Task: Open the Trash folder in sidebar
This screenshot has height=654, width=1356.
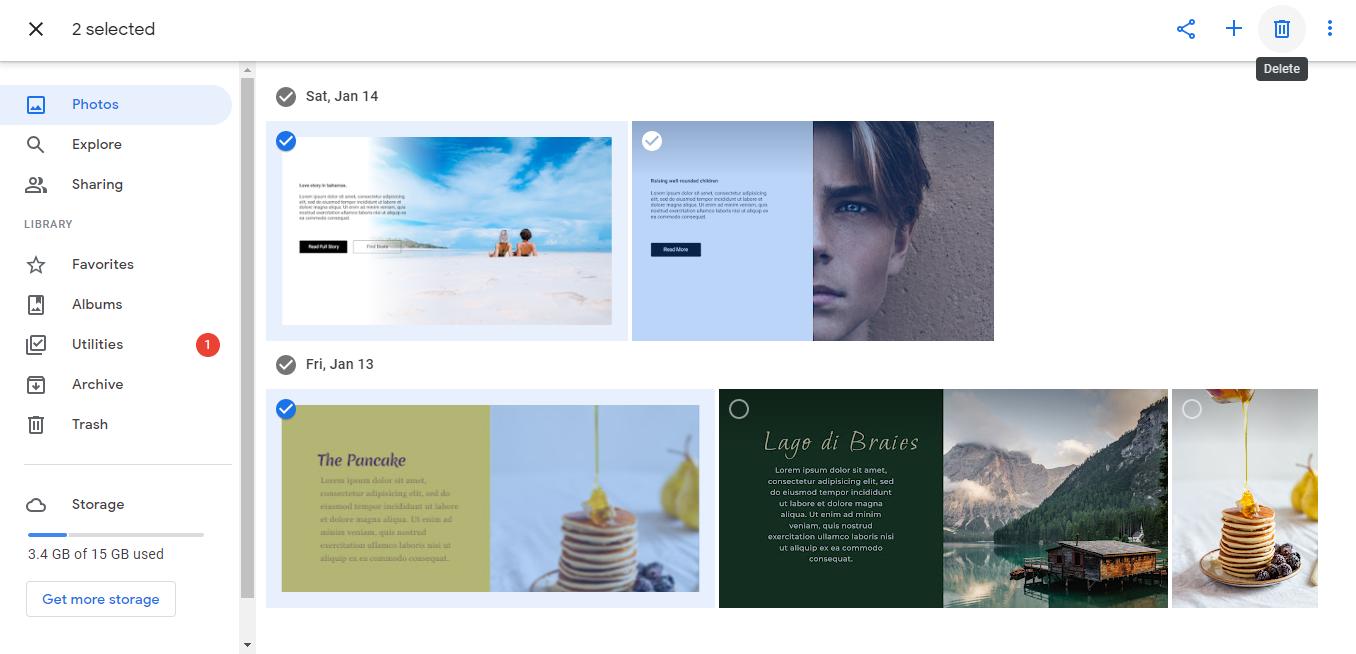Action: [89, 425]
